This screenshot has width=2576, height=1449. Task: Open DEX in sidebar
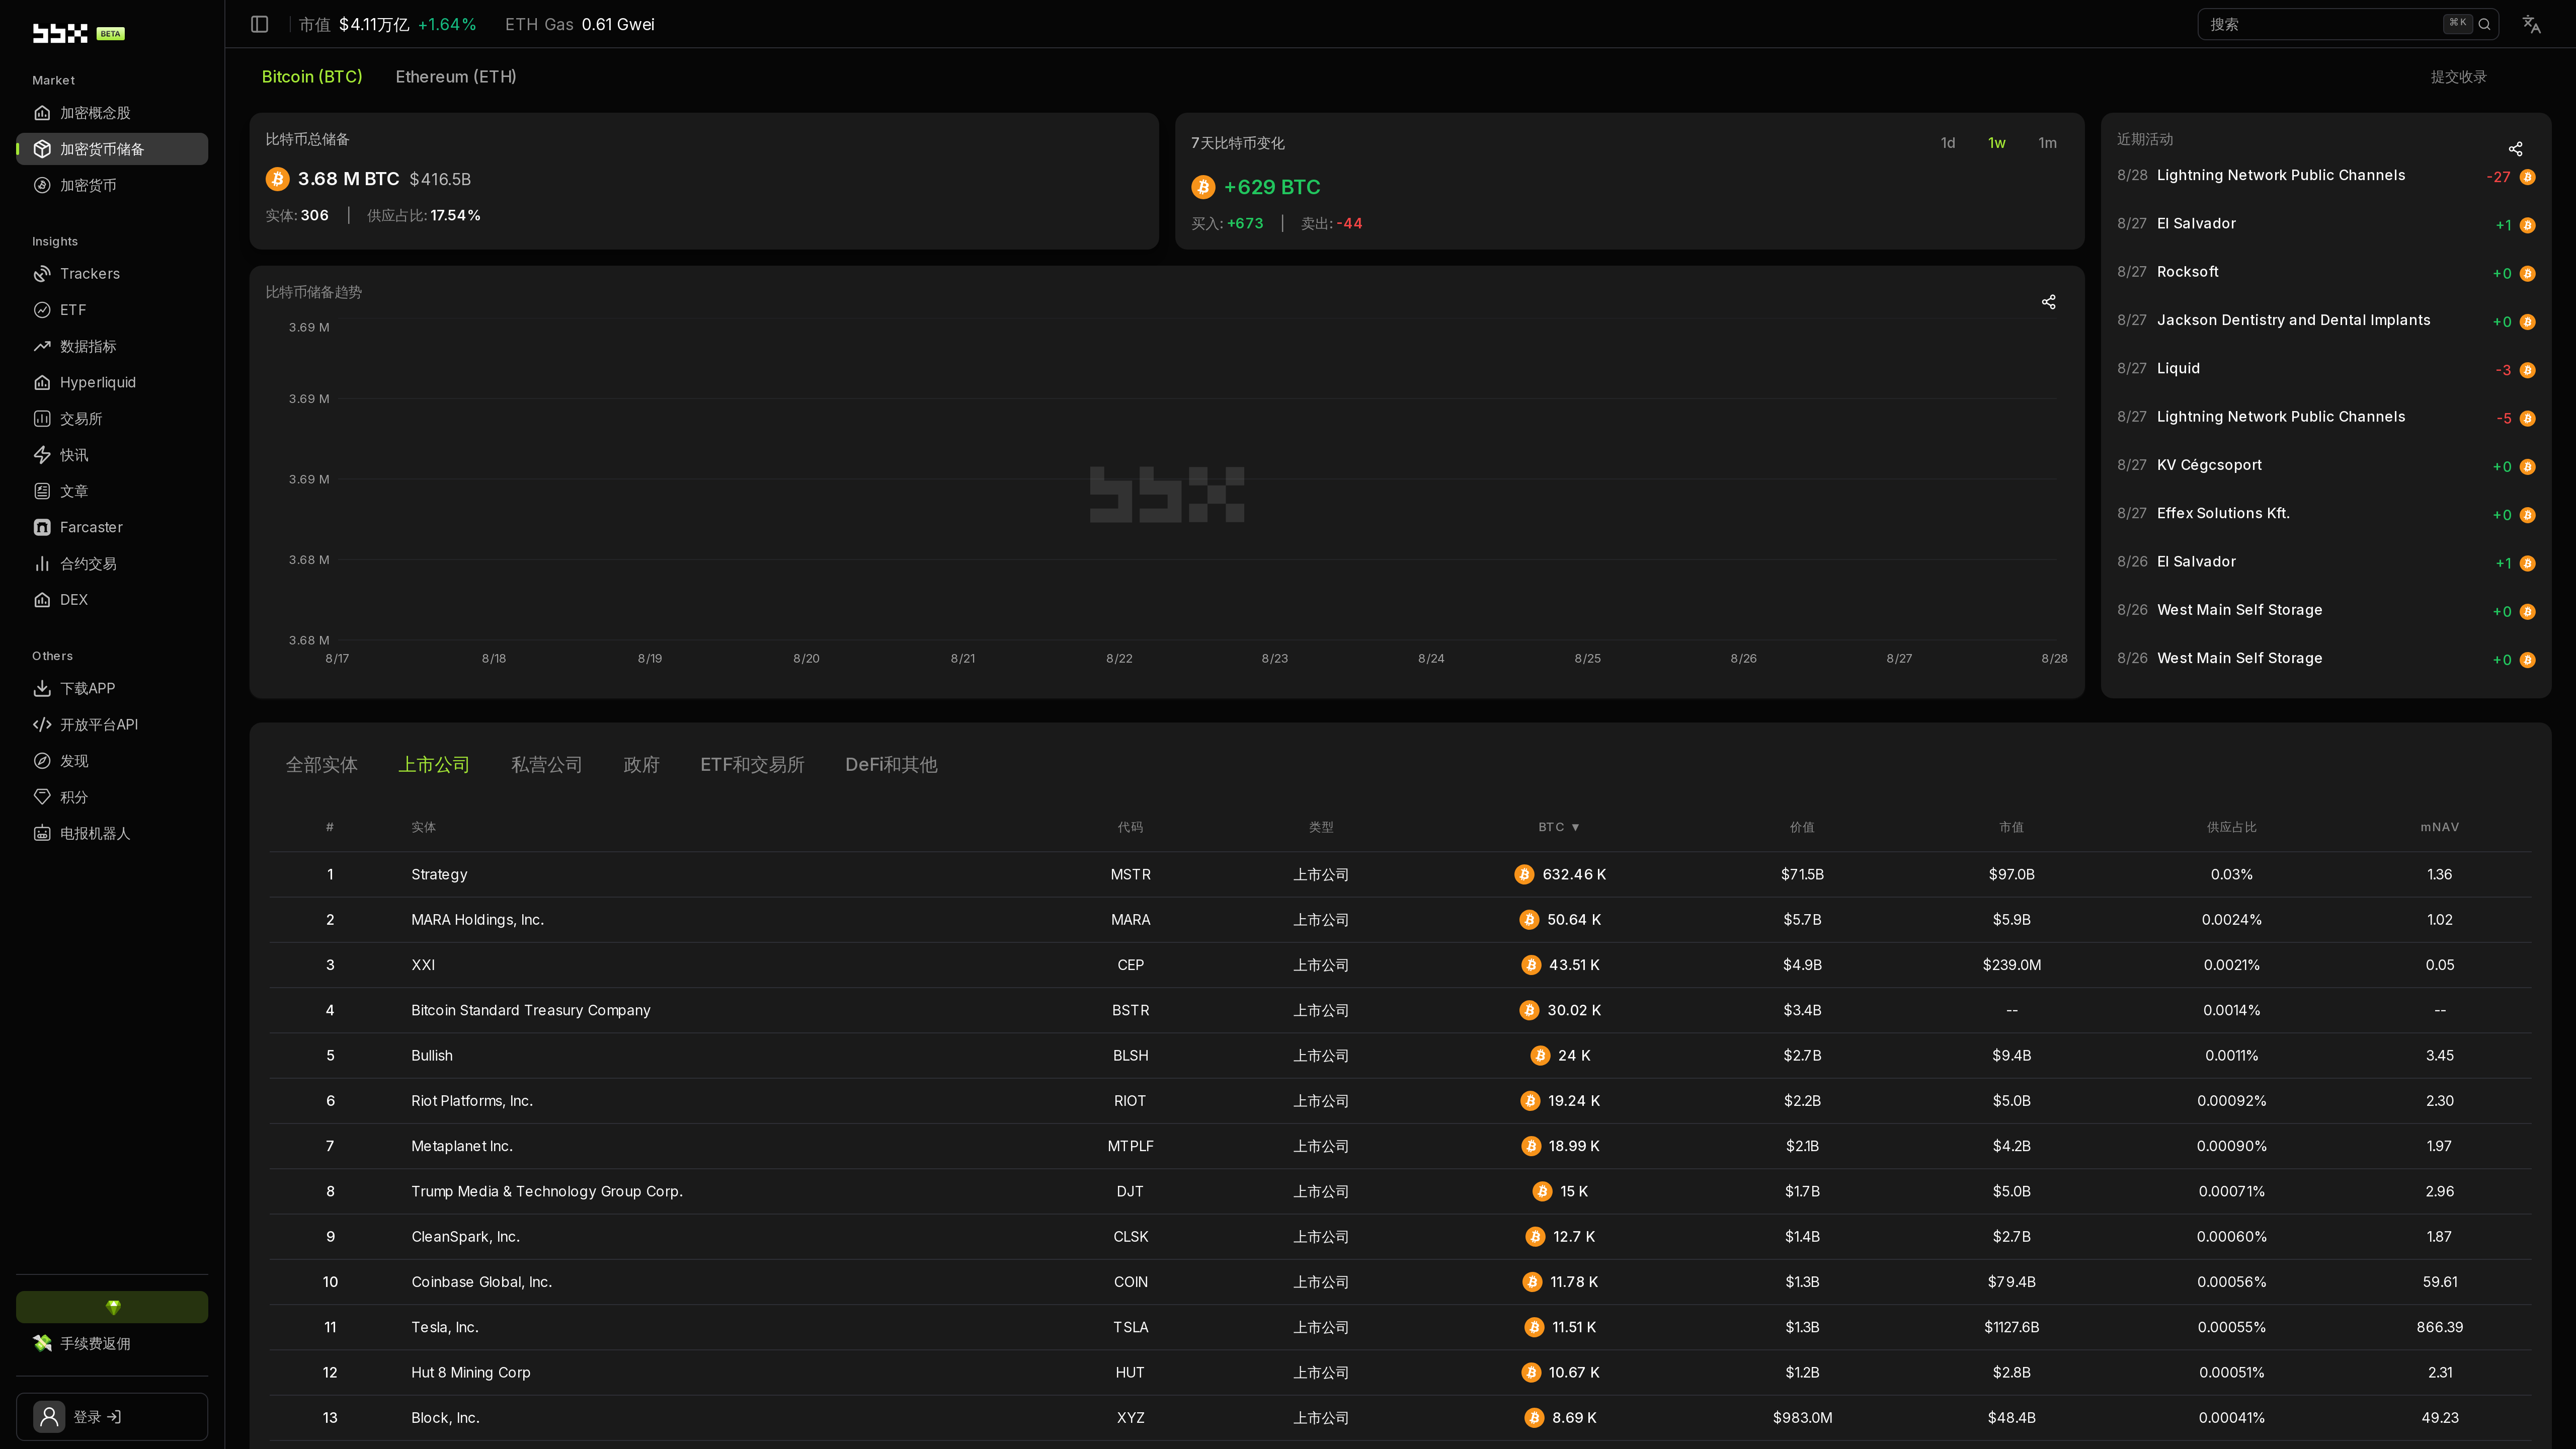[112, 600]
